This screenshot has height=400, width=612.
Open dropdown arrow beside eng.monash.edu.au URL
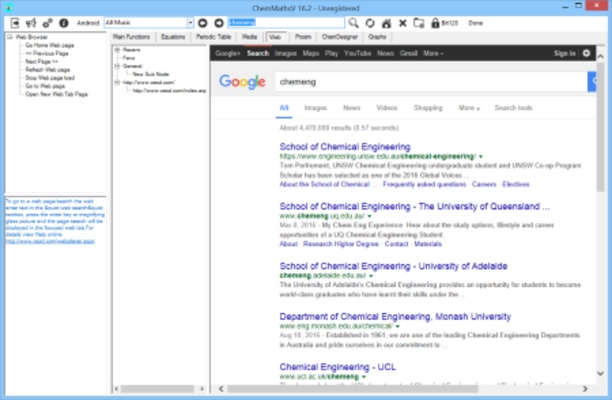398,326
